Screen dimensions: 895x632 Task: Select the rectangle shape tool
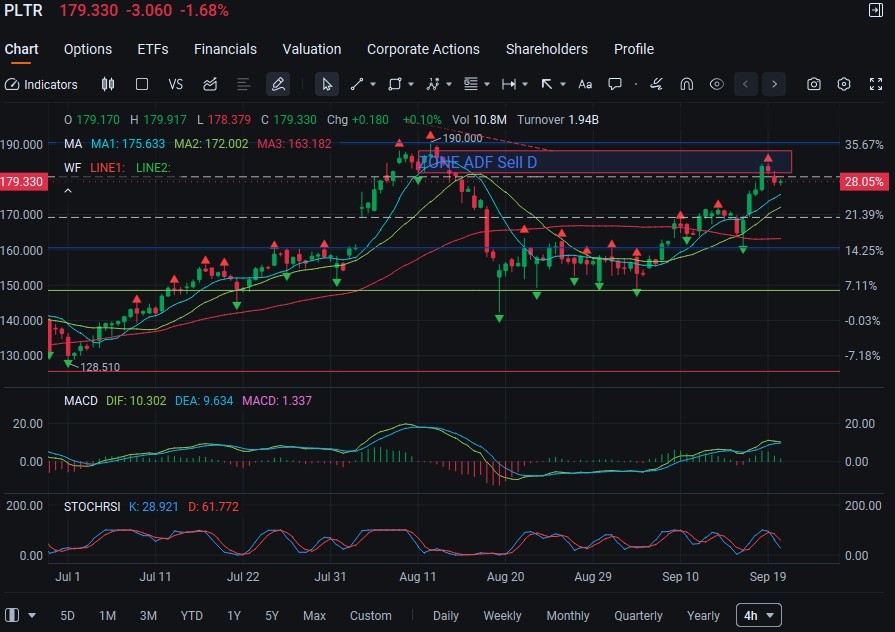point(394,84)
